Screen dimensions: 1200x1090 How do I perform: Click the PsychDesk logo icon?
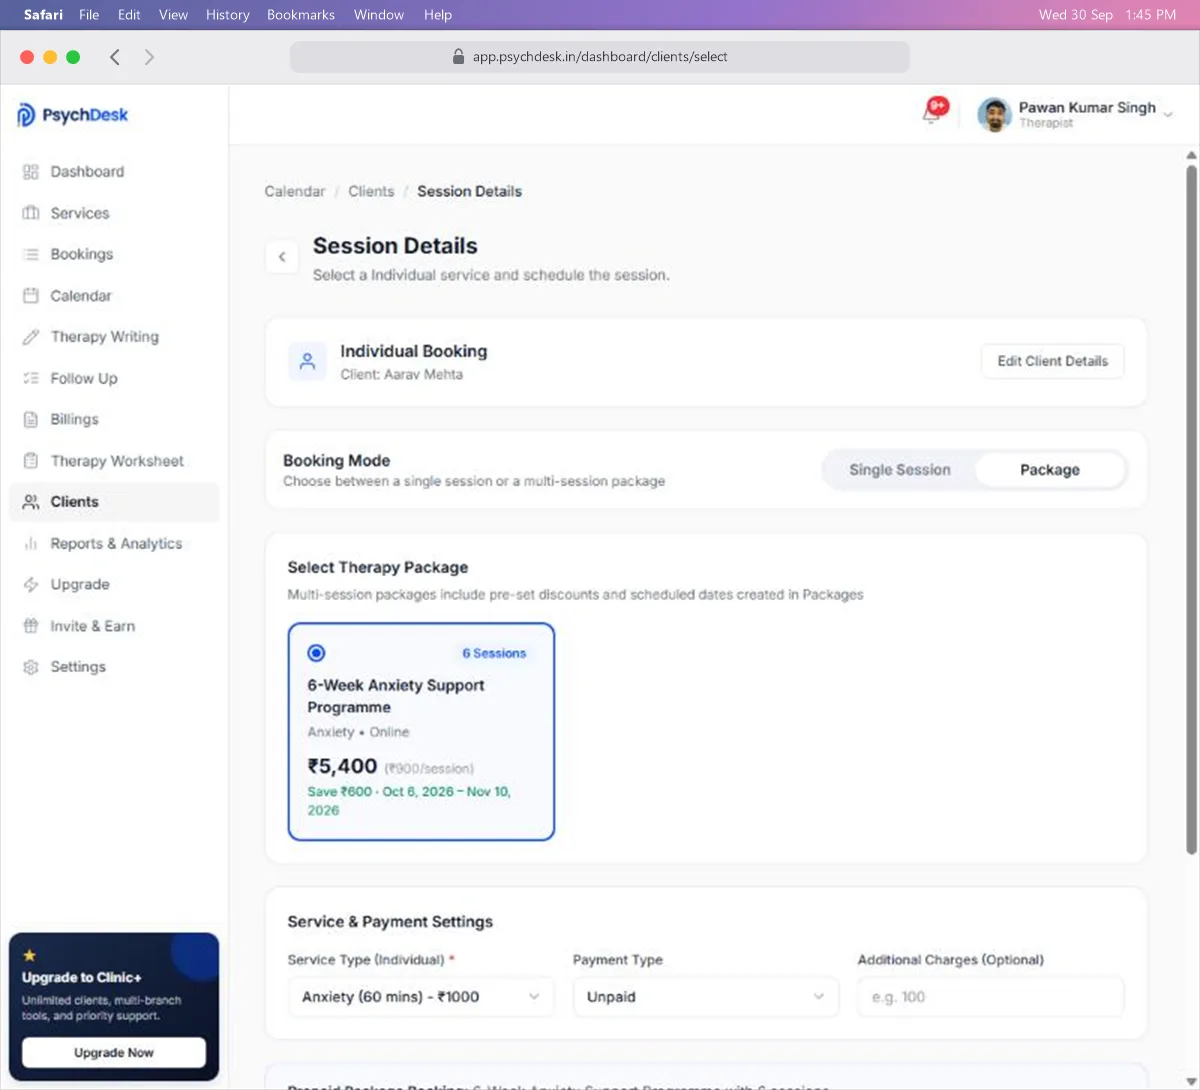point(26,115)
